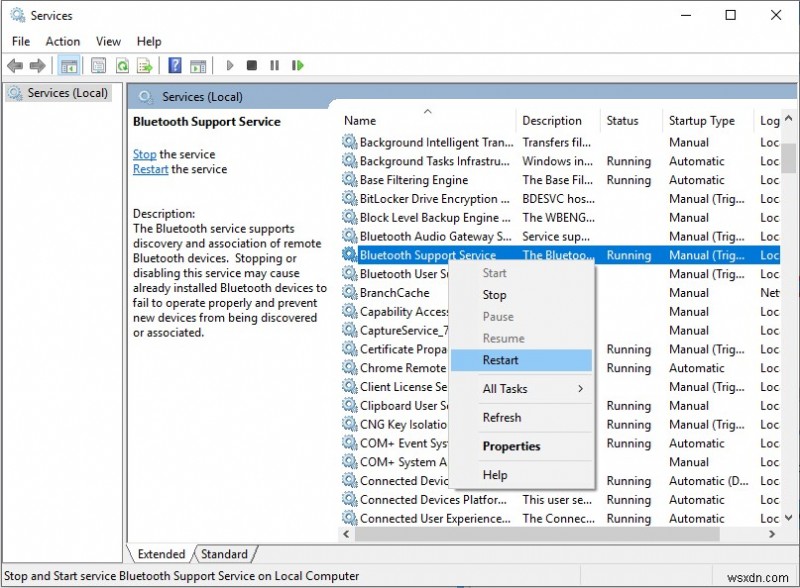Click the Restart service toolbar icon
The image size is (800, 588).
297,65
